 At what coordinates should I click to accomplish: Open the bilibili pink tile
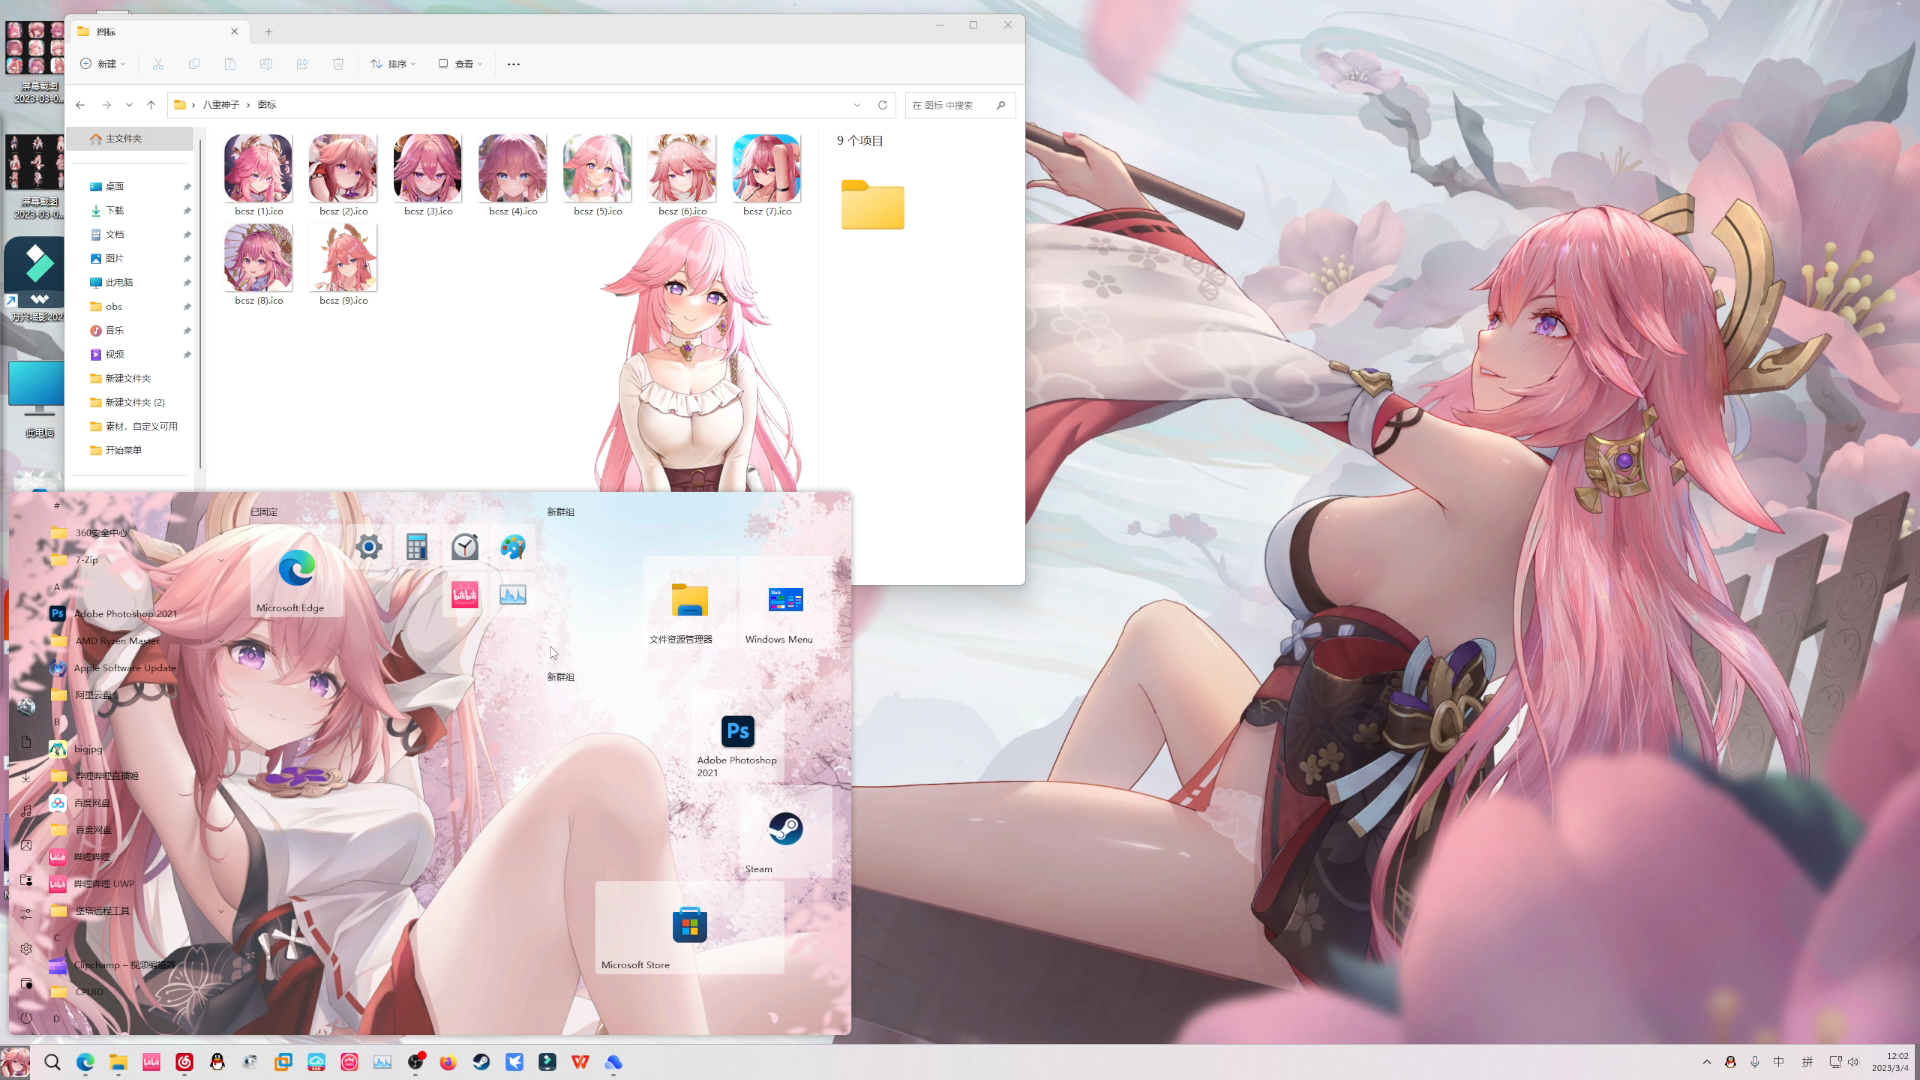tap(465, 595)
